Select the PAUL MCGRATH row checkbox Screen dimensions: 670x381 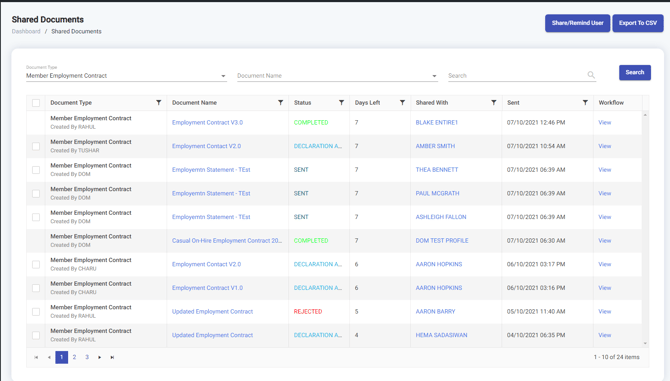[x=36, y=193]
